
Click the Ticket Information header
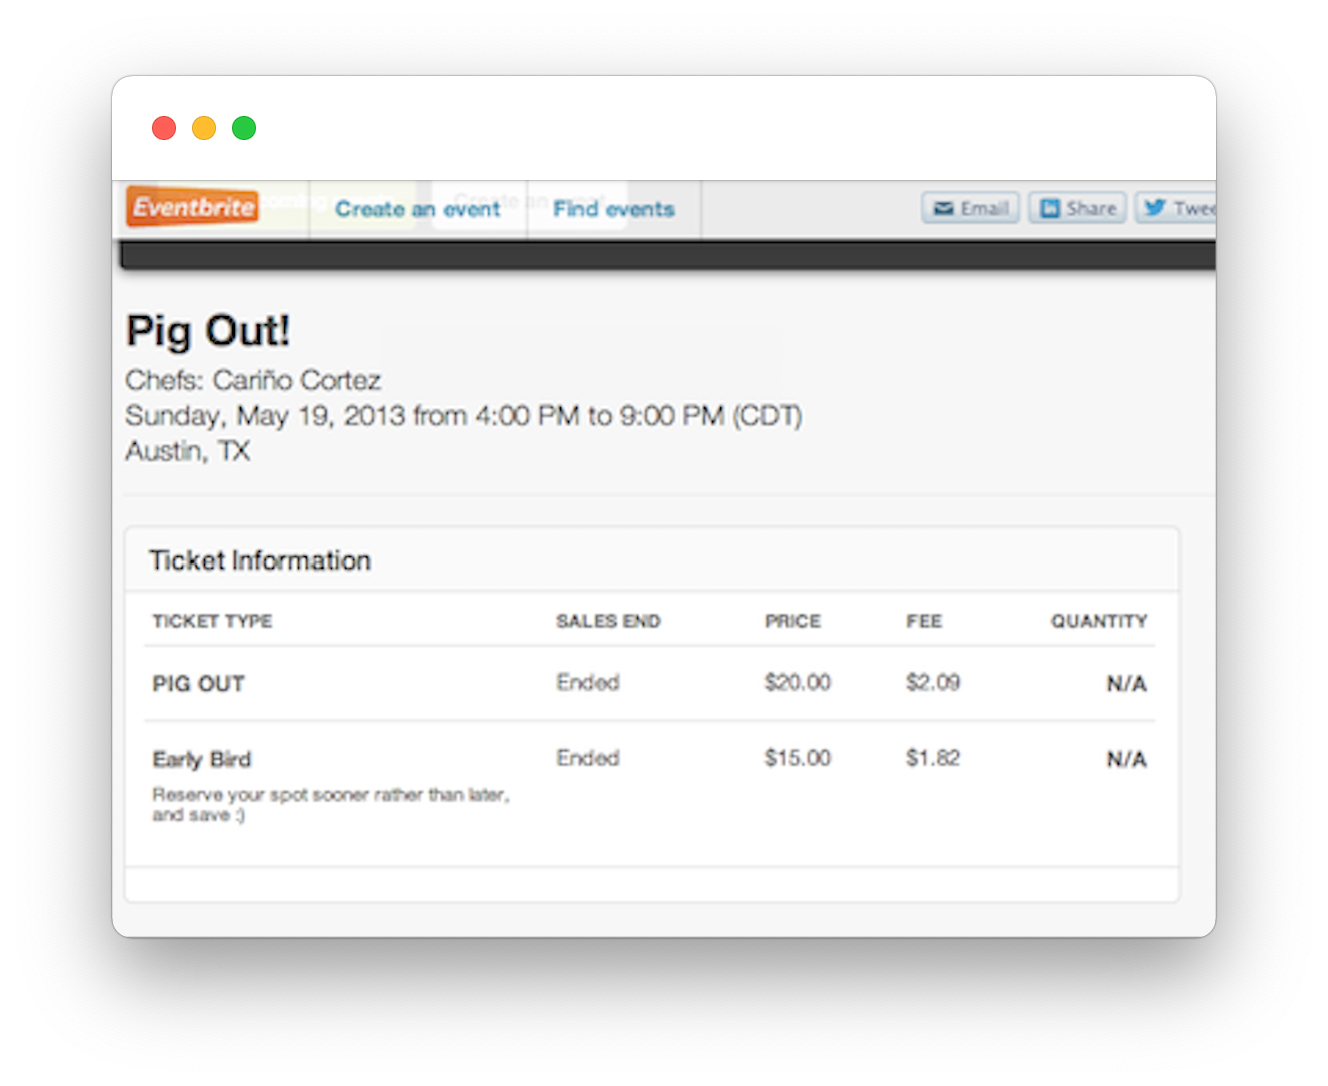pyautogui.click(x=260, y=560)
